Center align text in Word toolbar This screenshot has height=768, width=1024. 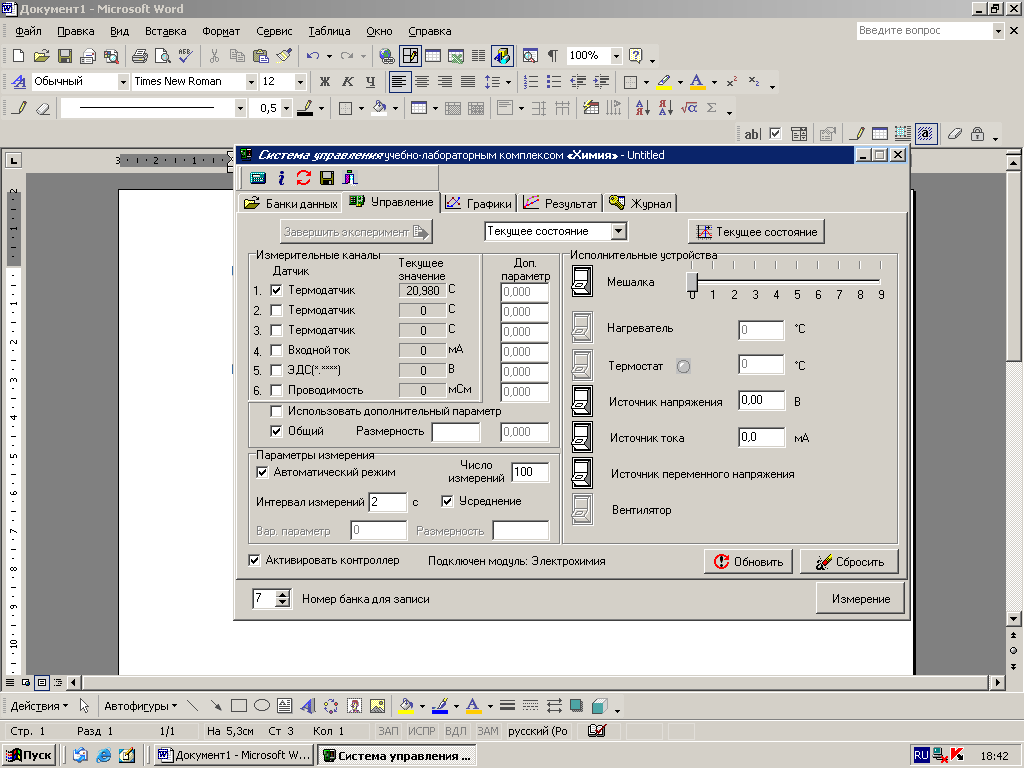(x=422, y=82)
